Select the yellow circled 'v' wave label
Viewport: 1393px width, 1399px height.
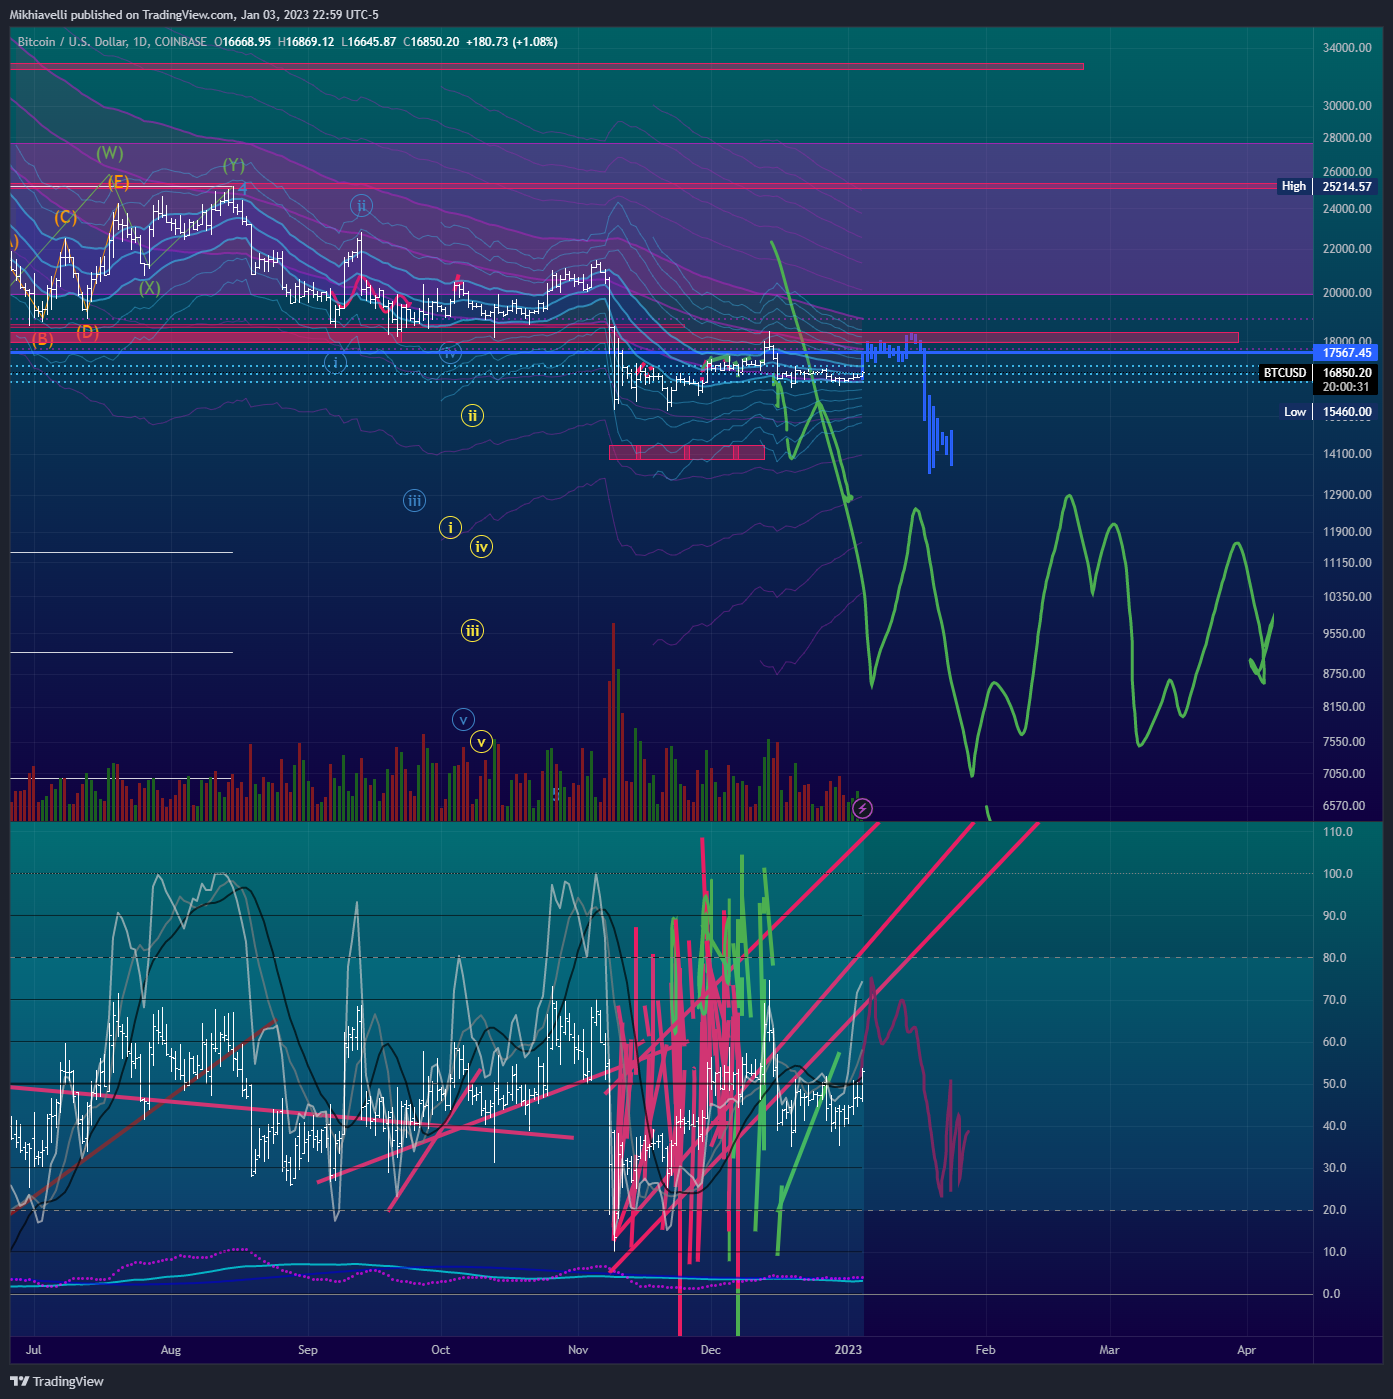(481, 742)
